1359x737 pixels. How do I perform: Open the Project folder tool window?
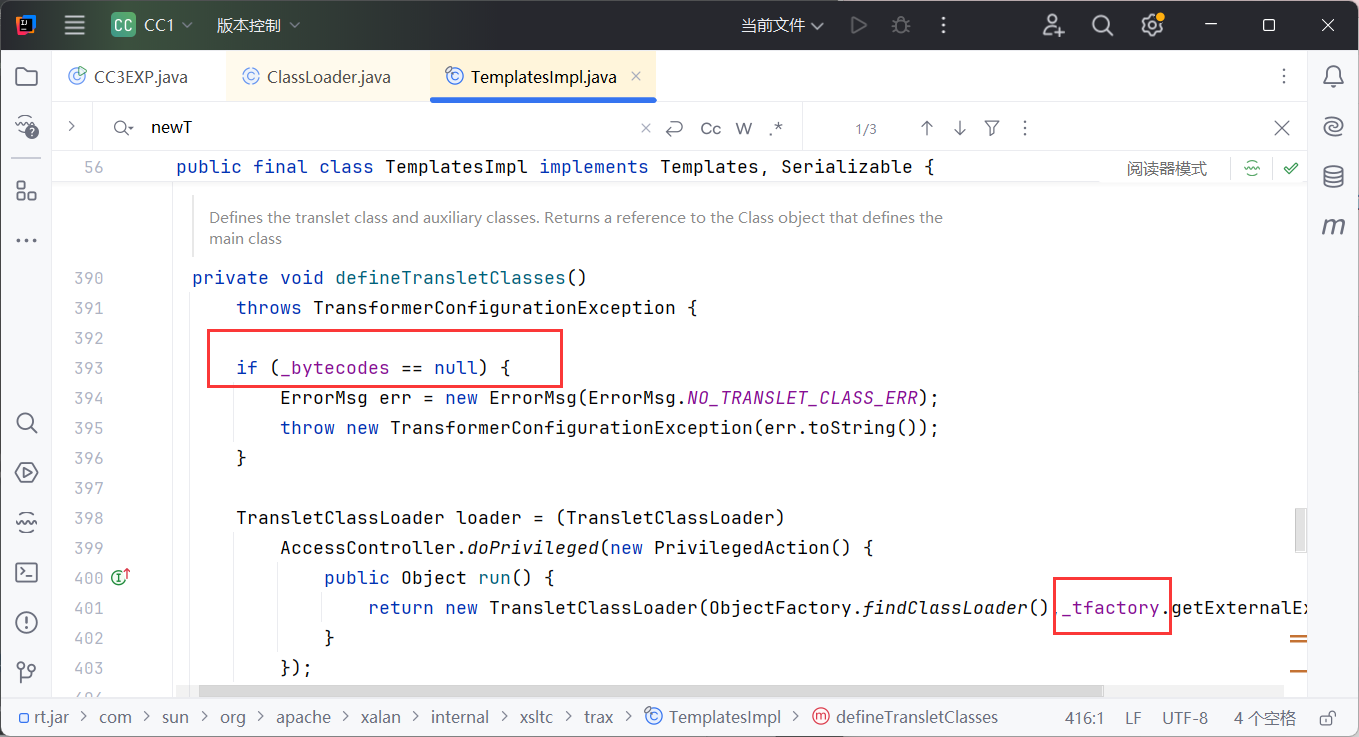(27, 77)
